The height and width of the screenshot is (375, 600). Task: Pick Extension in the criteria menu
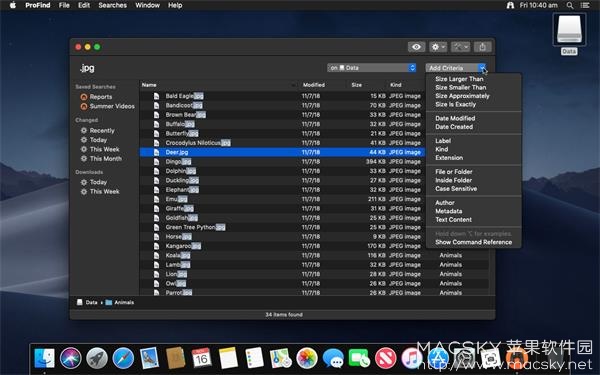pos(449,158)
